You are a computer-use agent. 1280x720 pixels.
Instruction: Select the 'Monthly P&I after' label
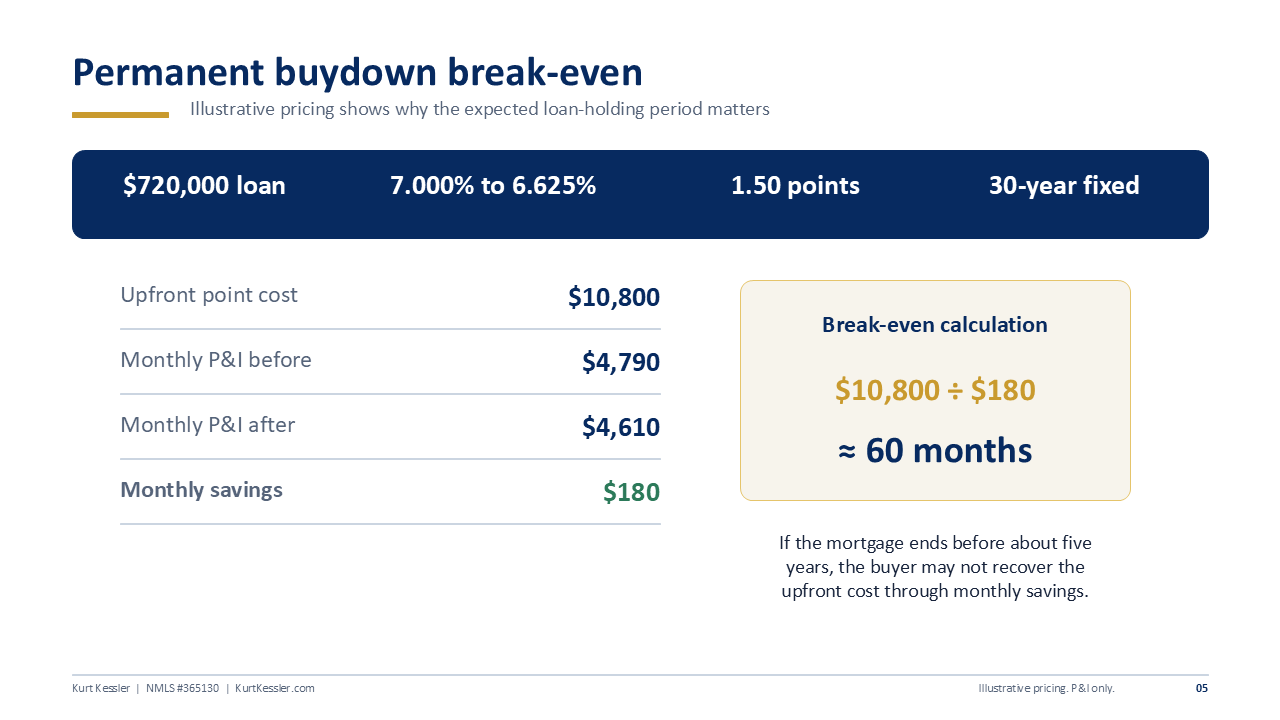pyautogui.click(x=208, y=425)
